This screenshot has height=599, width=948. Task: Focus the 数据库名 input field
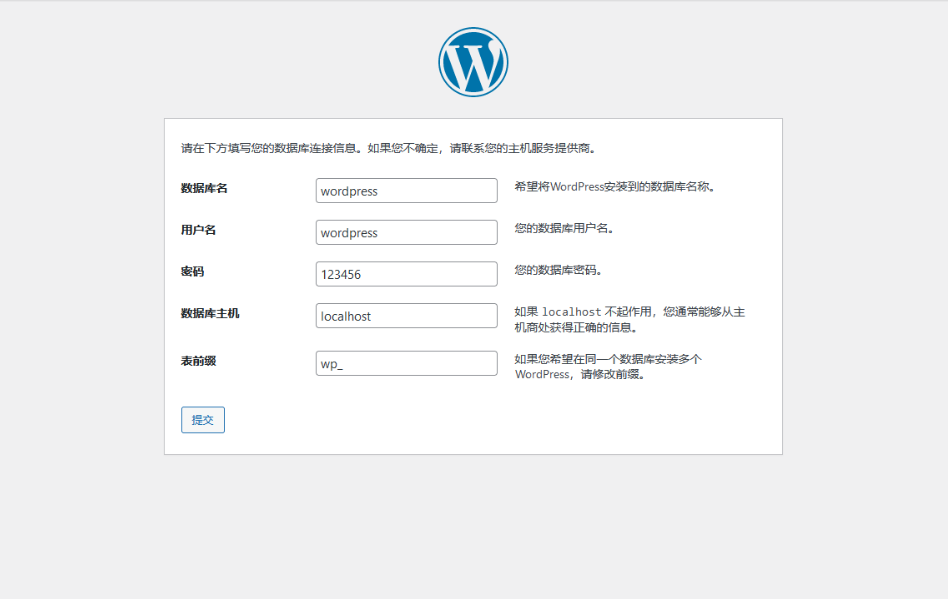coord(406,190)
